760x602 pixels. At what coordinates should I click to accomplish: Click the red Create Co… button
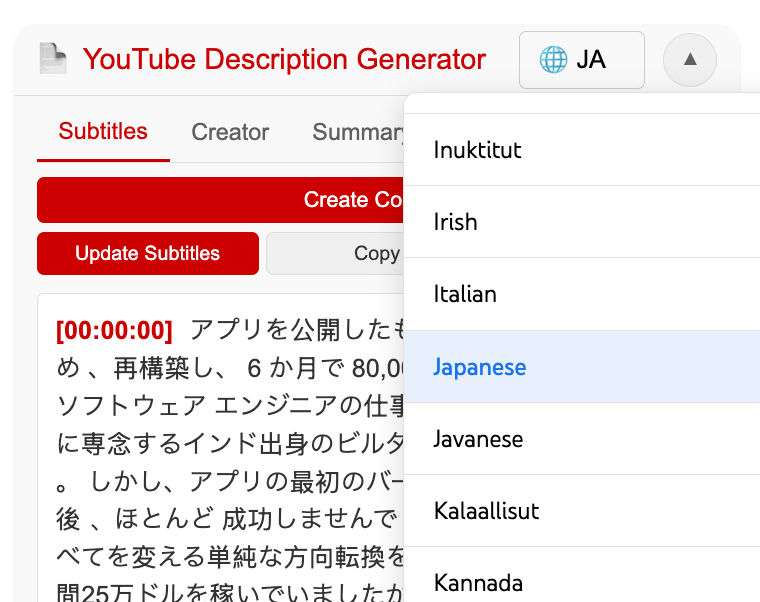(x=220, y=200)
